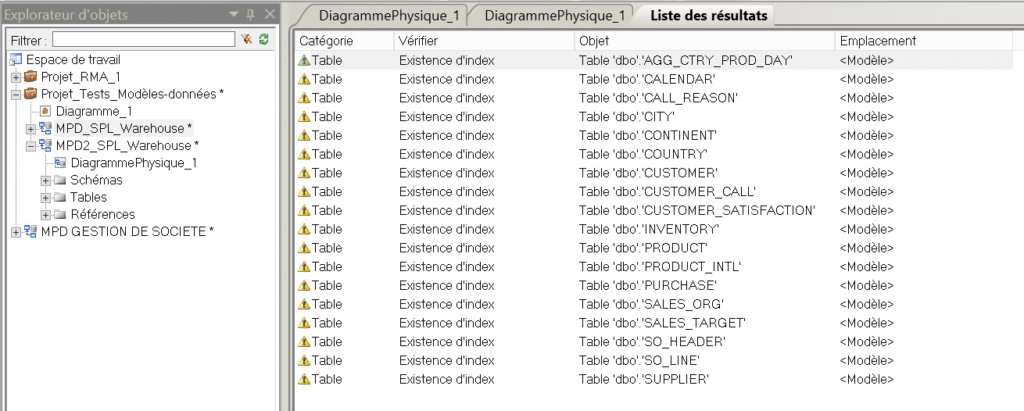The width and height of the screenshot is (1024, 411).
Task: Click <Modèle> on the AGG_CTRY_PROD_DAY row
Action: tap(867, 60)
